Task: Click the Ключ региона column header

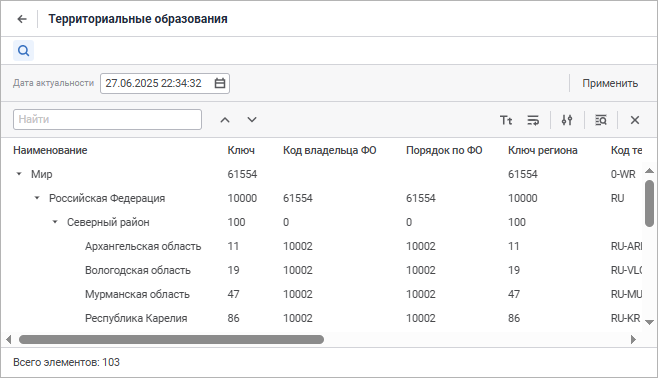Action: coord(543,150)
